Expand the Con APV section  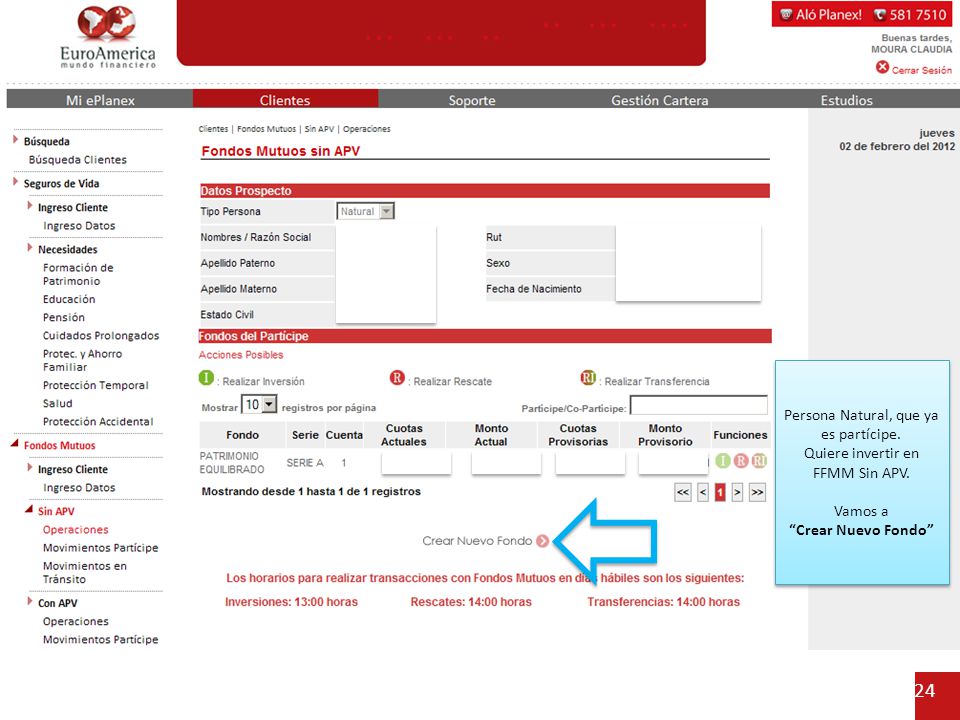tap(29, 601)
